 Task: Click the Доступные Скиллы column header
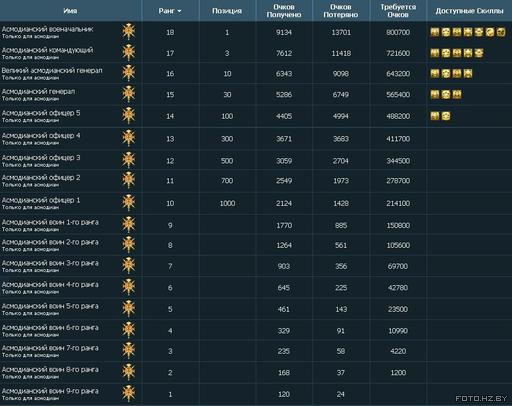point(469,11)
